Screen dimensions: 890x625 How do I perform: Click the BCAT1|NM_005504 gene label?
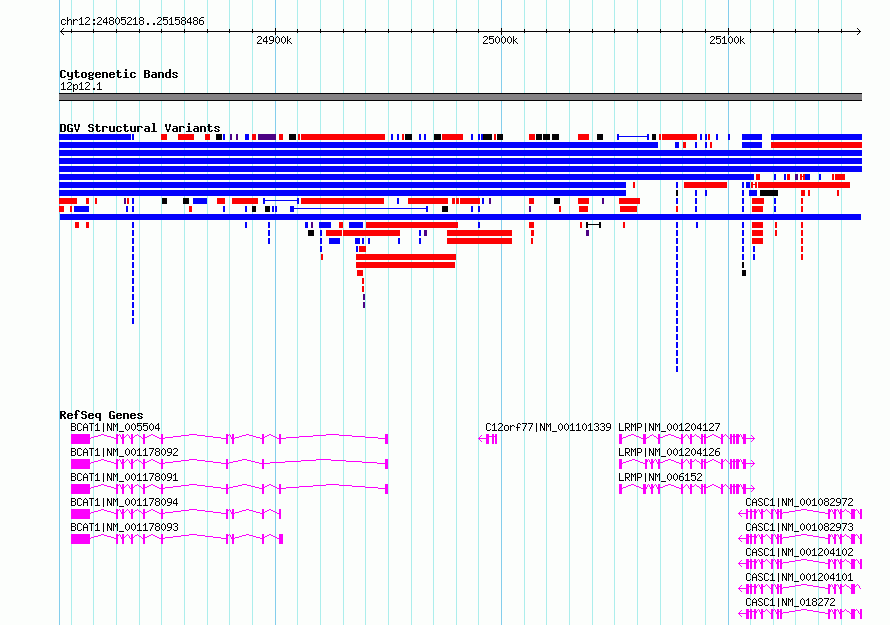click(115, 427)
